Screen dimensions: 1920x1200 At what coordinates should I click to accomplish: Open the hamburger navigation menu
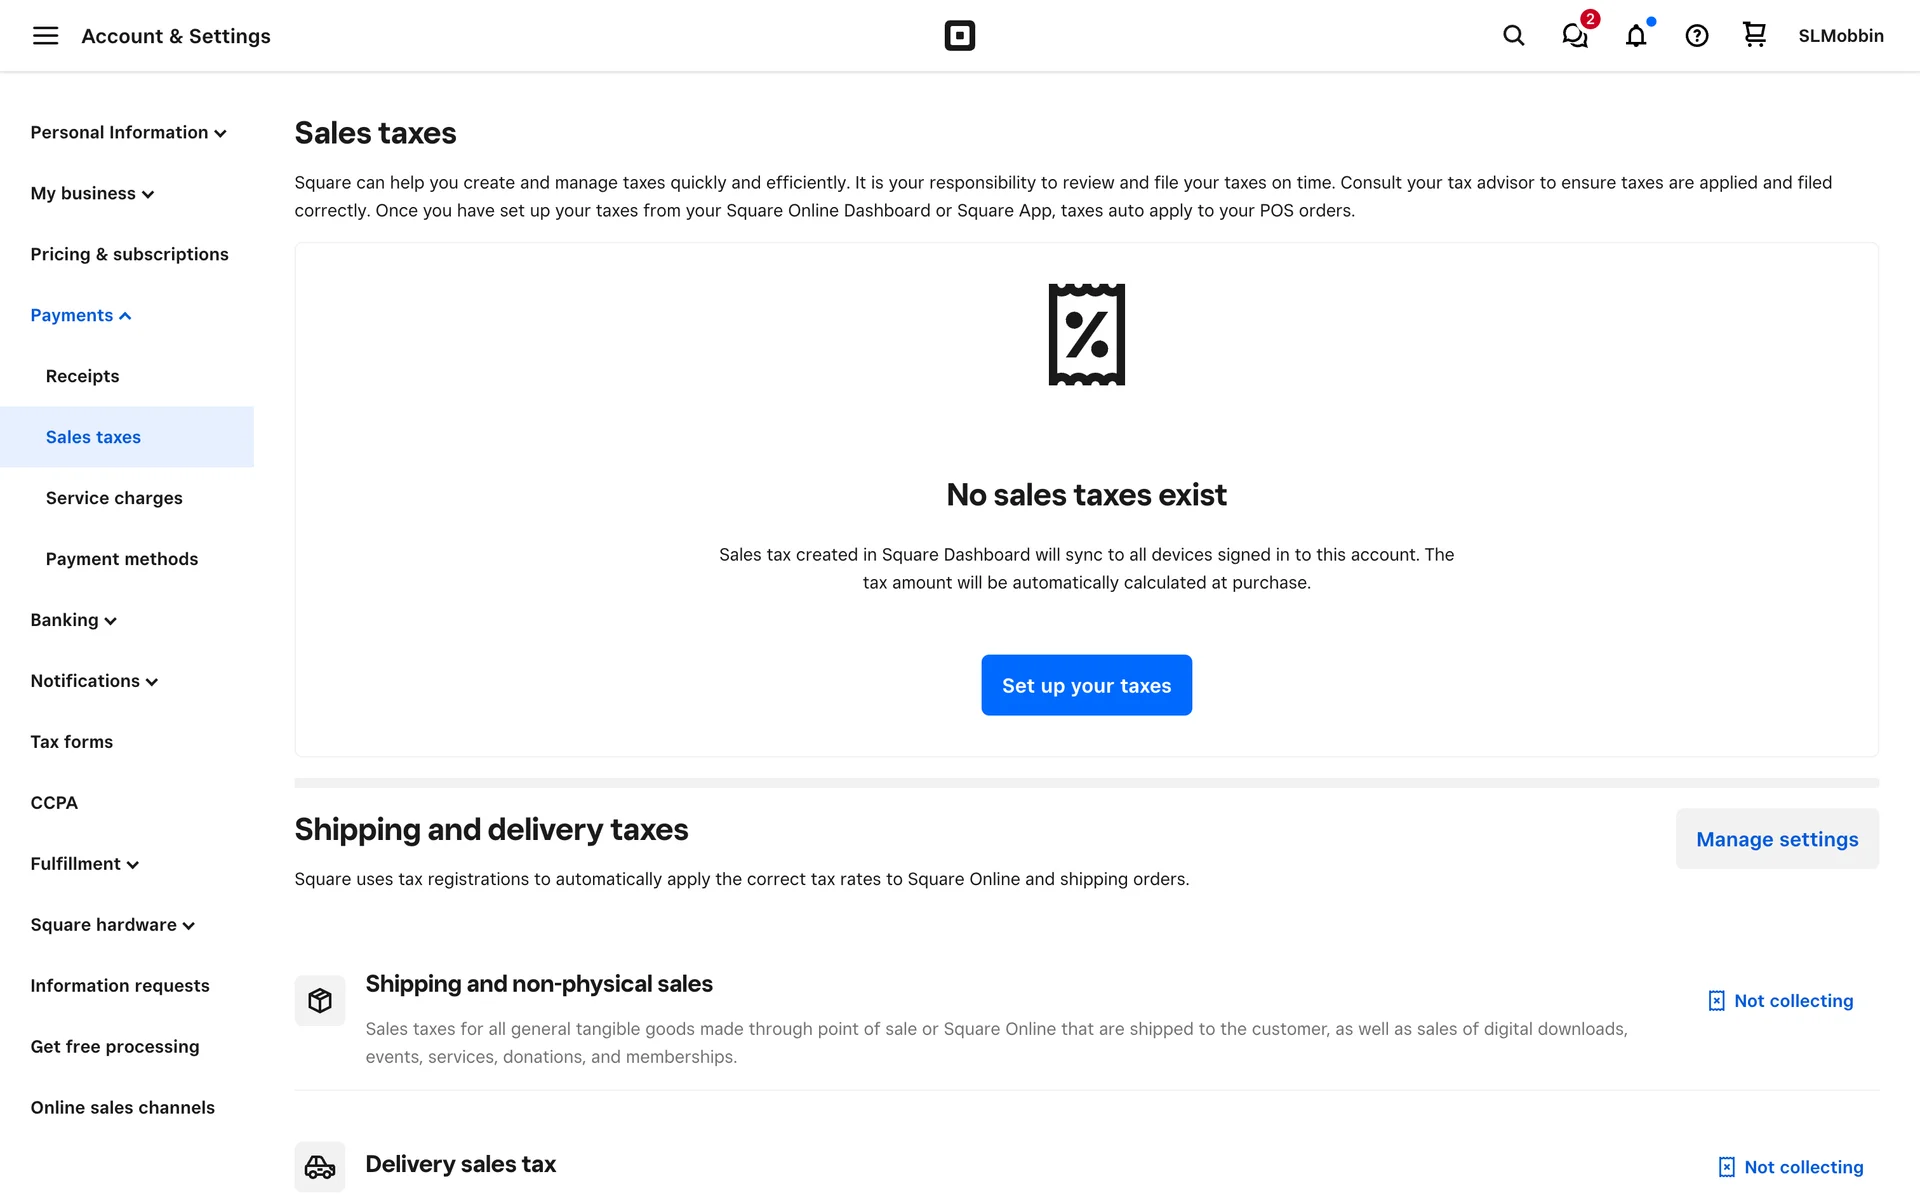pos(45,36)
